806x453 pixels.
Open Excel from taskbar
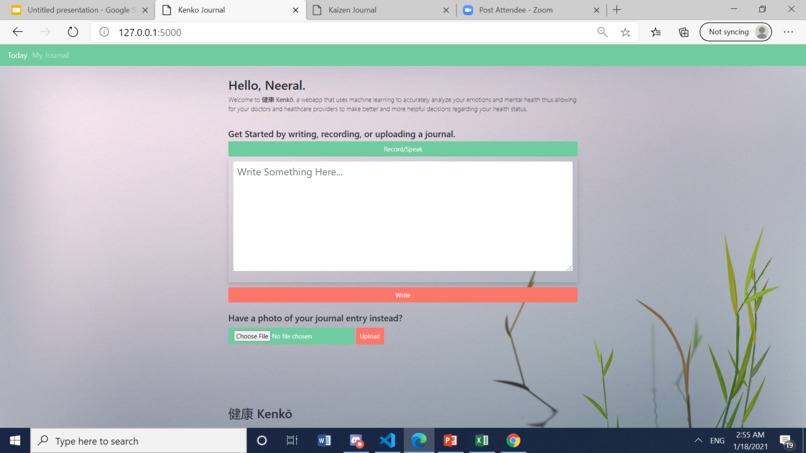click(482, 441)
